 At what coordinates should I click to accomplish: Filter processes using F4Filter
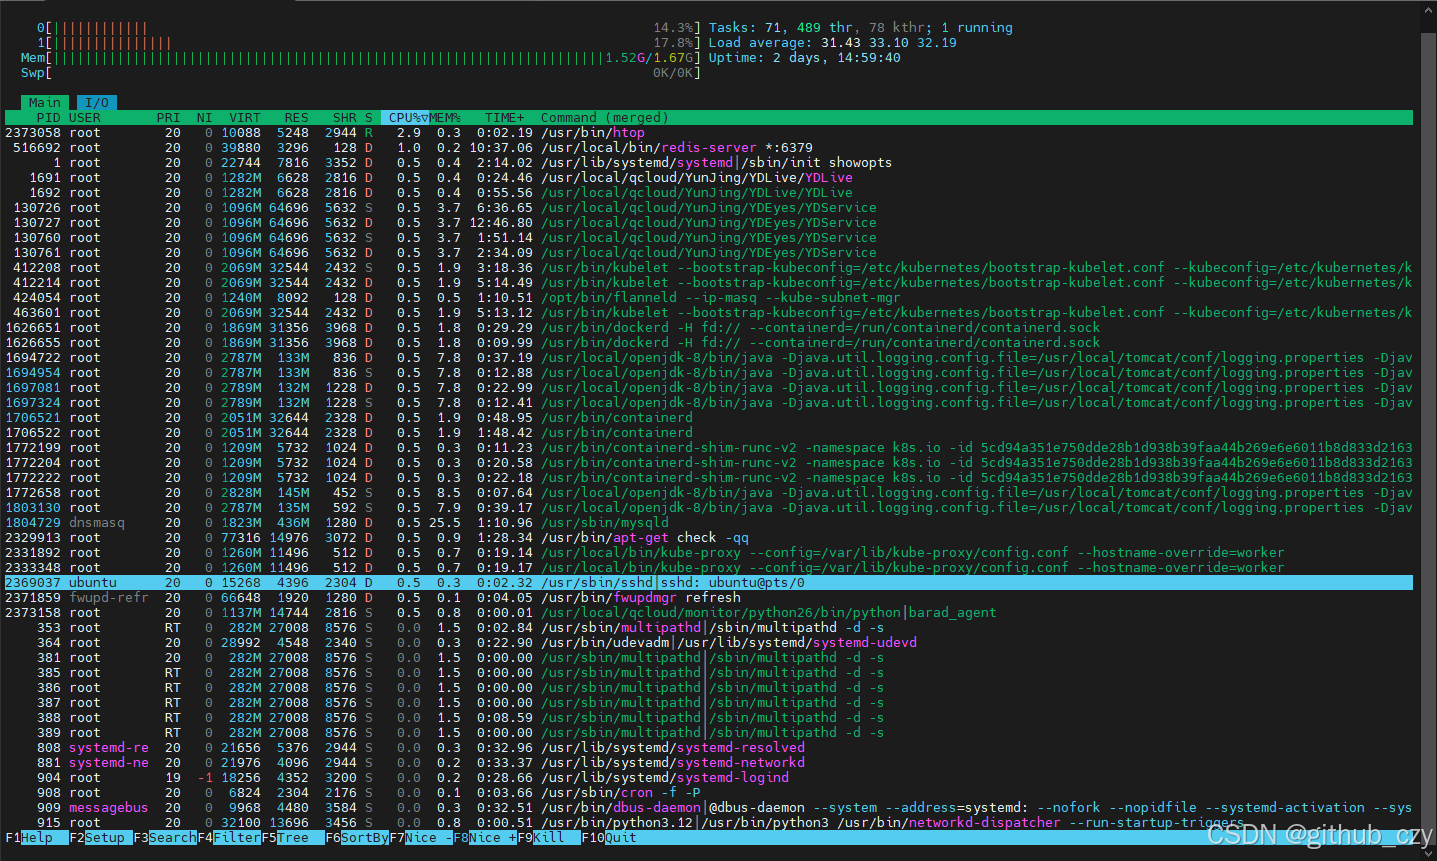[x=228, y=837]
